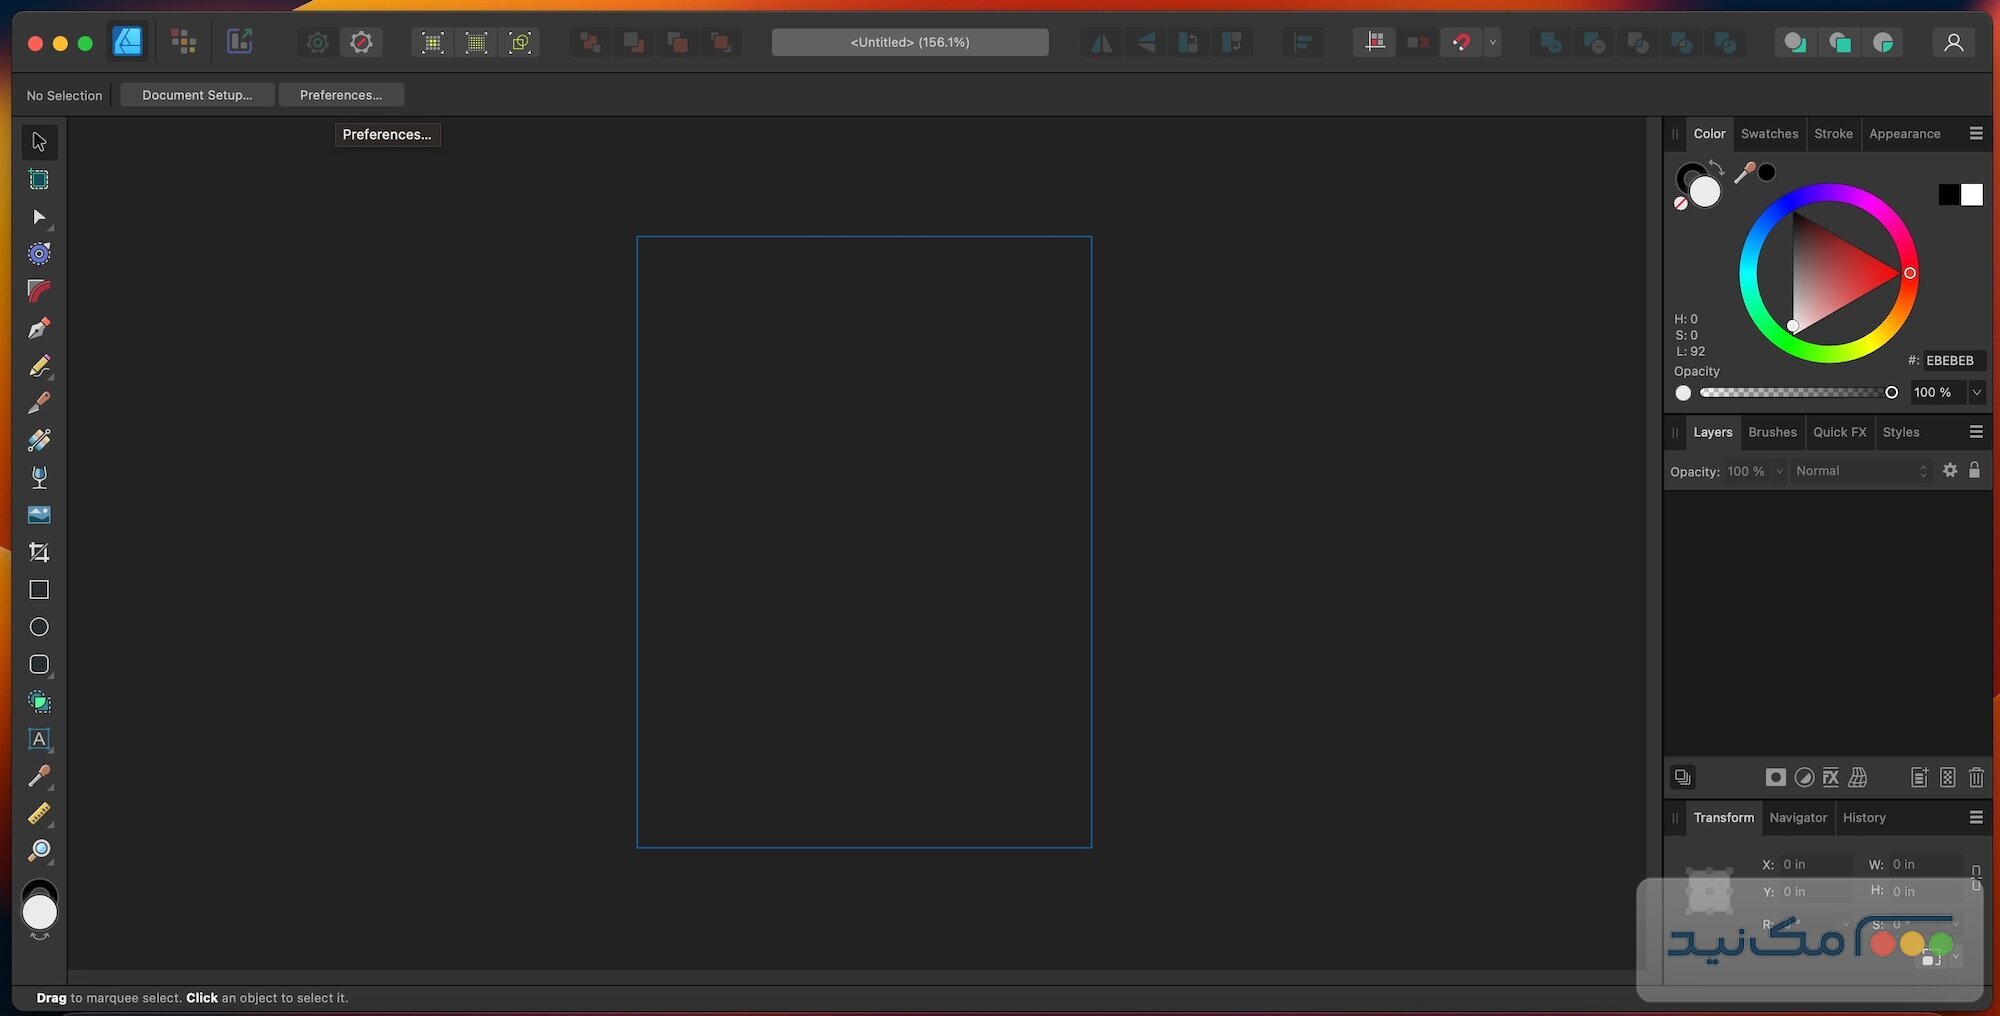Select the Artistic Text tool
Image resolution: width=2000 pixels, height=1016 pixels.
pos(39,739)
